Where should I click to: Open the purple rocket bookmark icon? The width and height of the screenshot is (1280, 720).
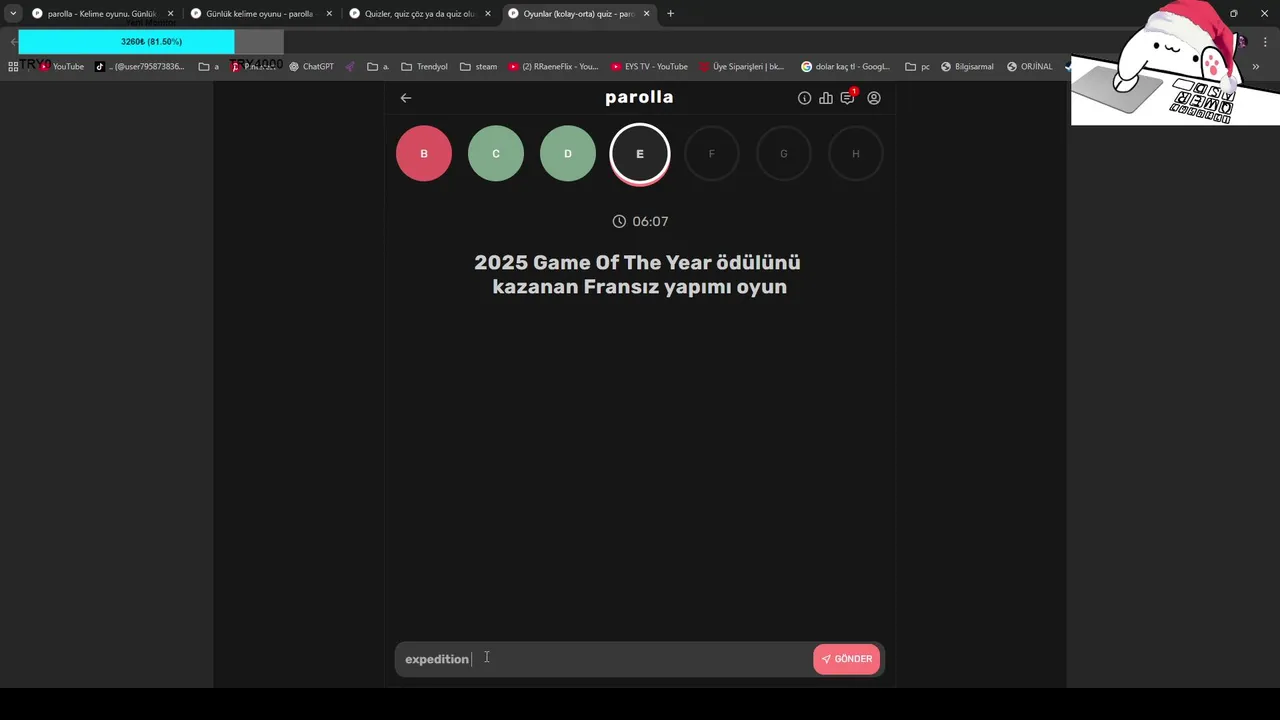350,66
